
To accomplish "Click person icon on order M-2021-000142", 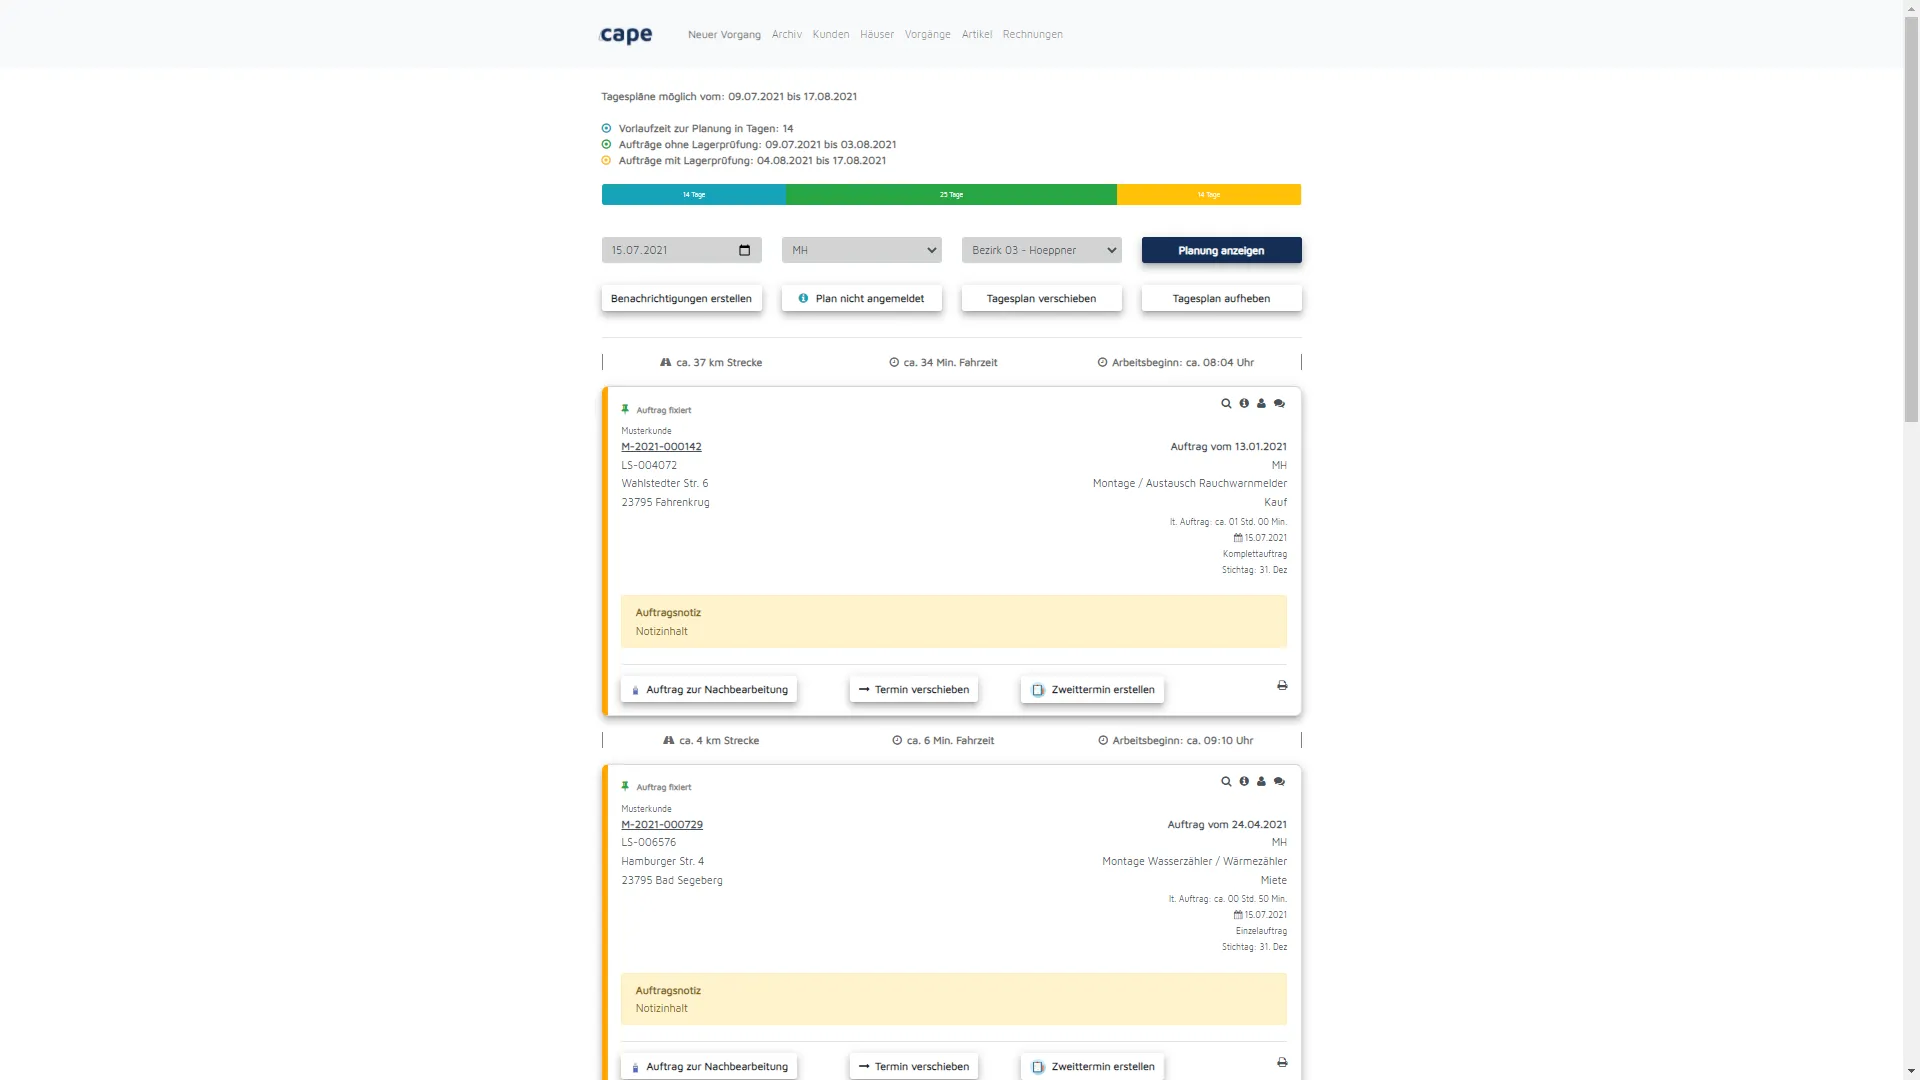I will pos(1261,404).
